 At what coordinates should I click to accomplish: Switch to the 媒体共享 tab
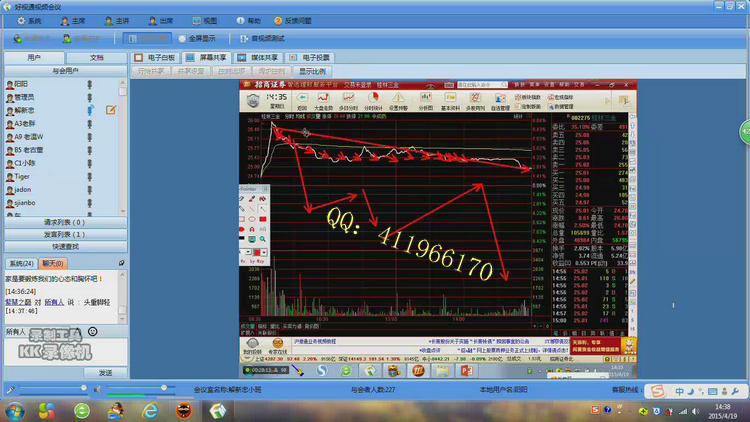258,58
